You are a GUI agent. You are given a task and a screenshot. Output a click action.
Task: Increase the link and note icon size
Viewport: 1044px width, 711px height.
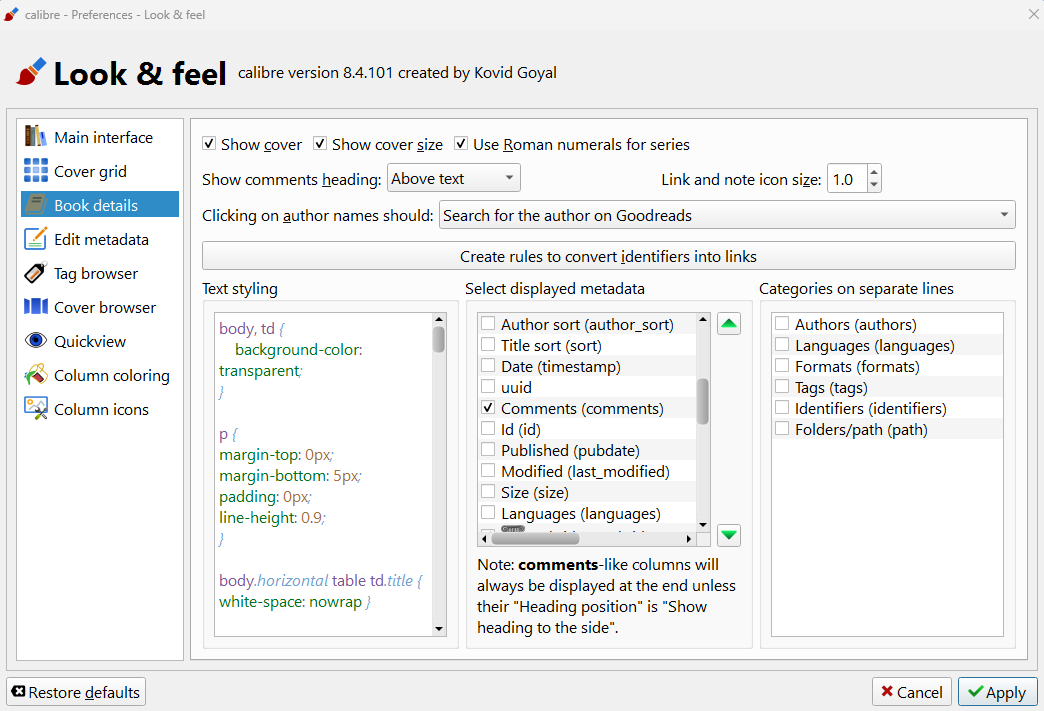(x=874, y=173)
